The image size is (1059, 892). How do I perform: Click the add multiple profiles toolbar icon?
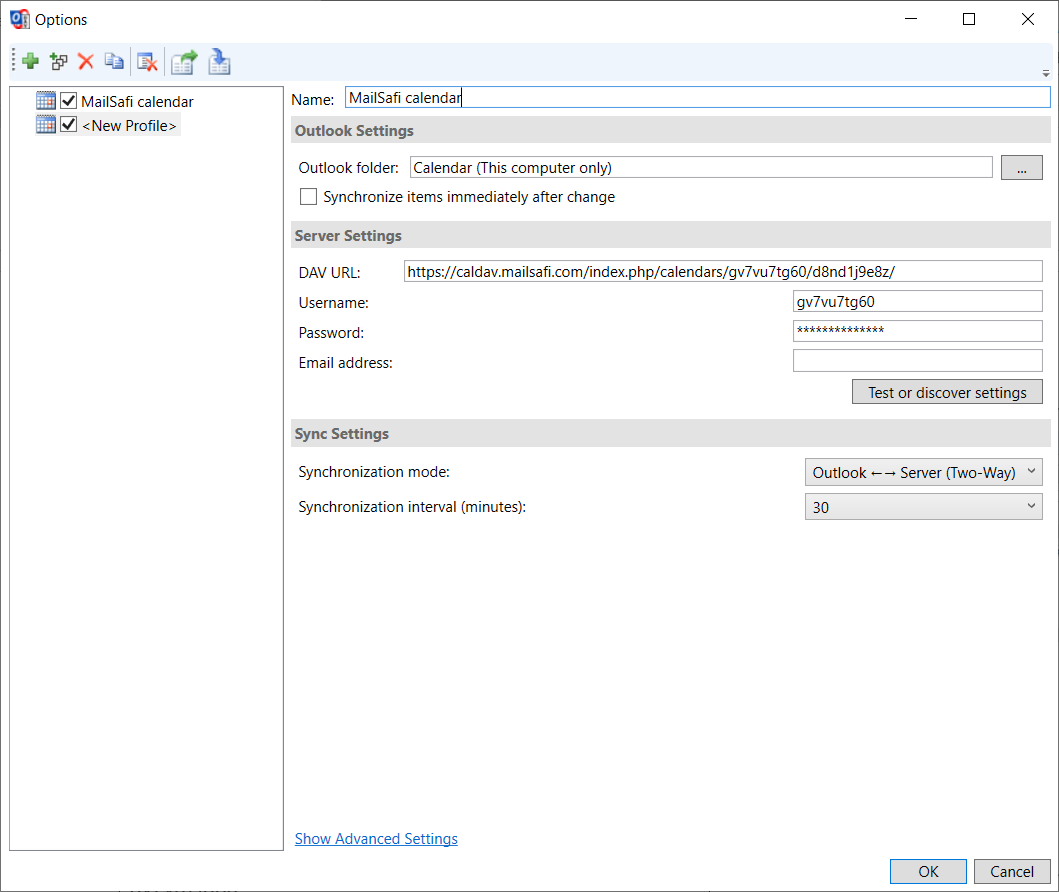pyautogui.click(x=59, y=61)
